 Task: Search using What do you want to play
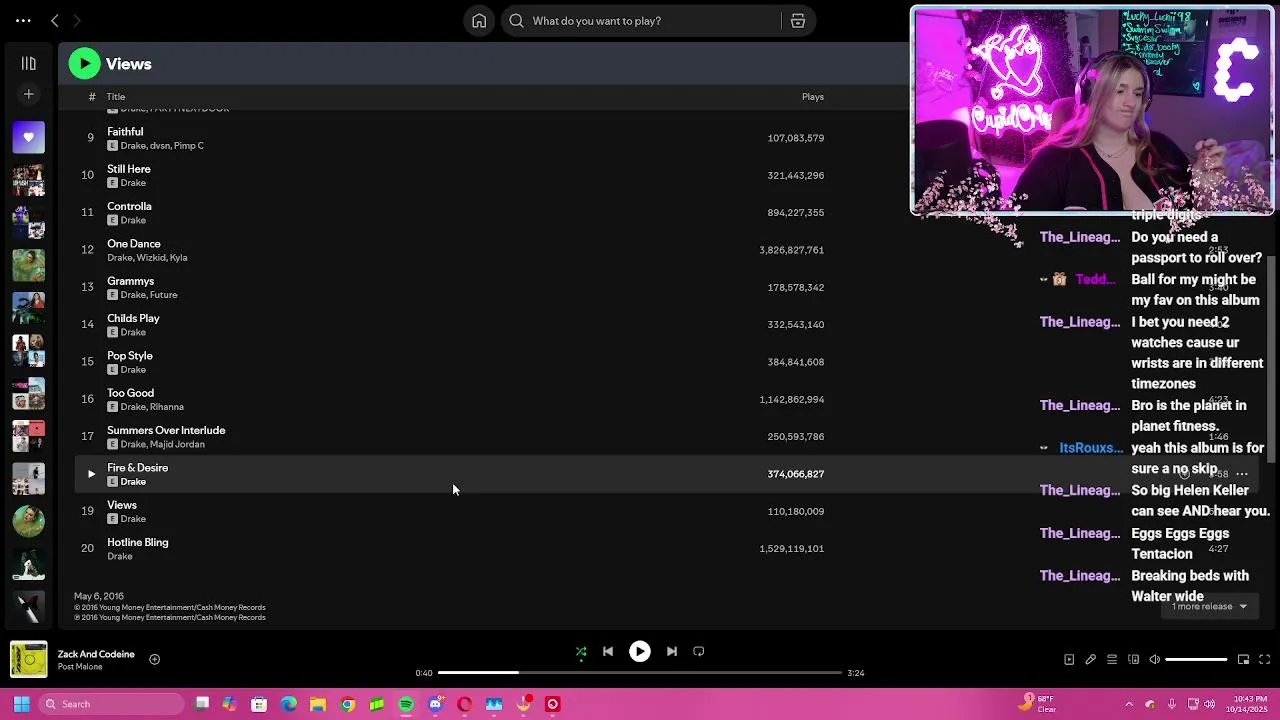pyautogui.click(x=640, y=20)
